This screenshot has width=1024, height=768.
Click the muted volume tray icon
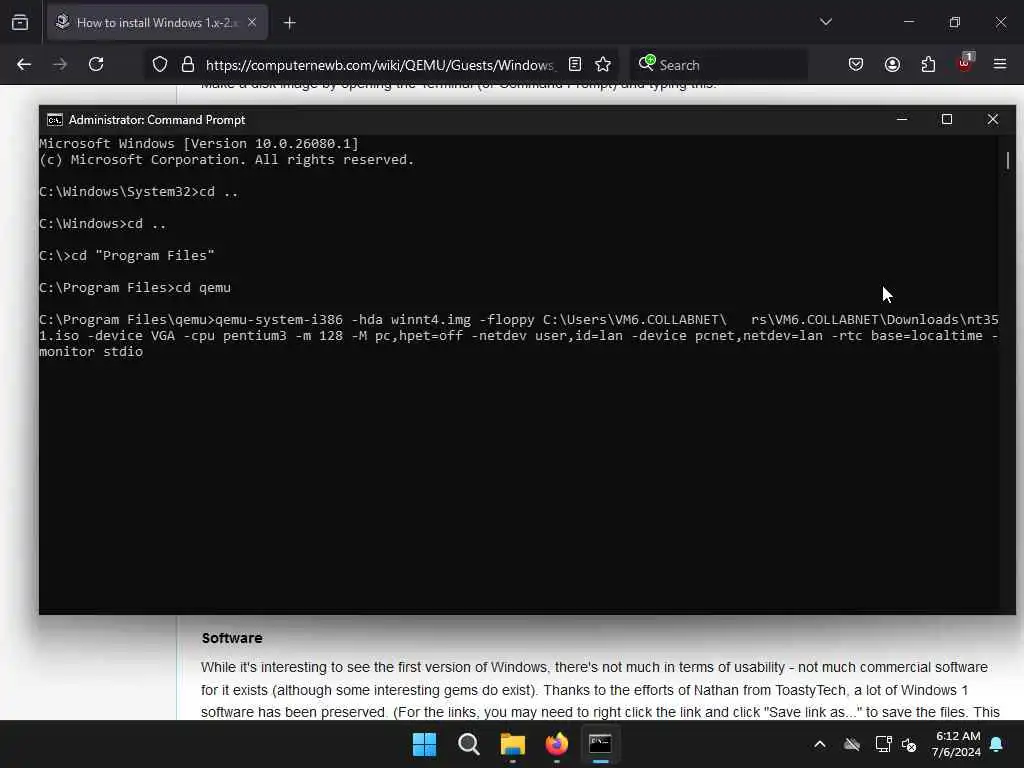(x=909, y=744)
